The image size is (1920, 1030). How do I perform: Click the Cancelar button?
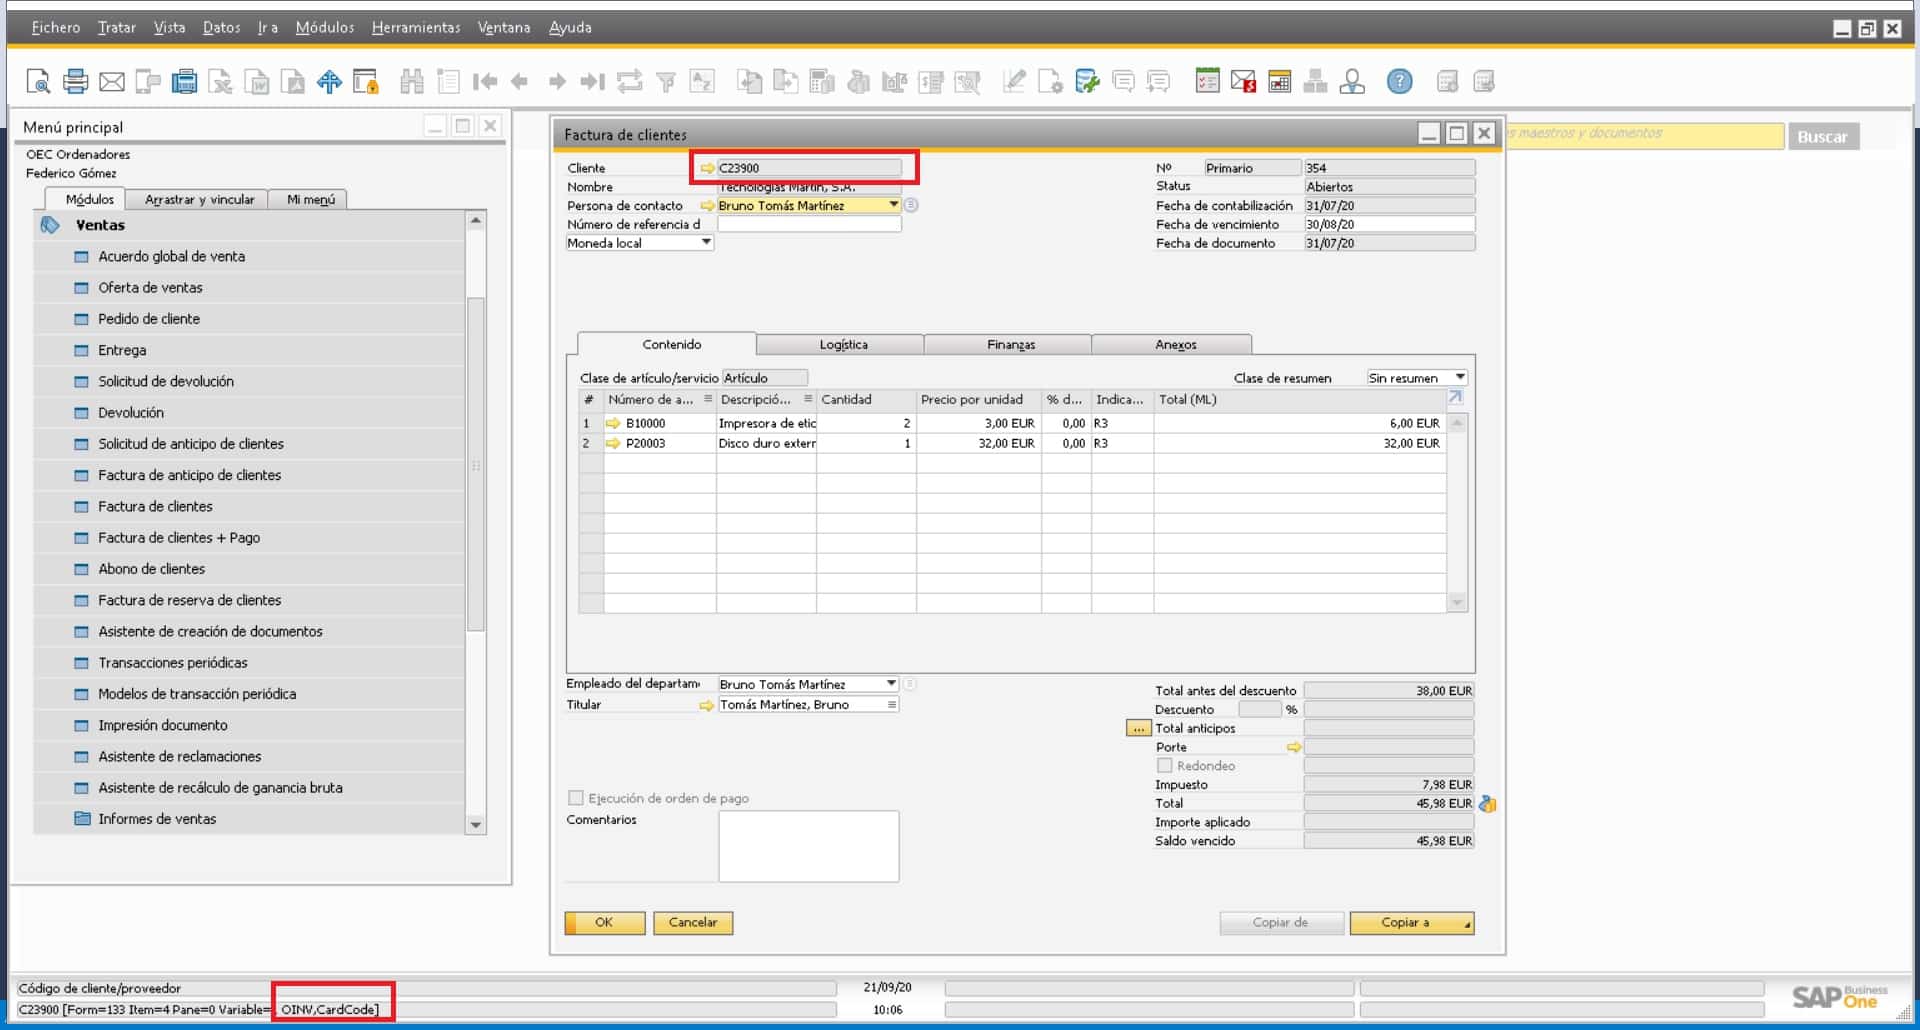coord(693,923)
